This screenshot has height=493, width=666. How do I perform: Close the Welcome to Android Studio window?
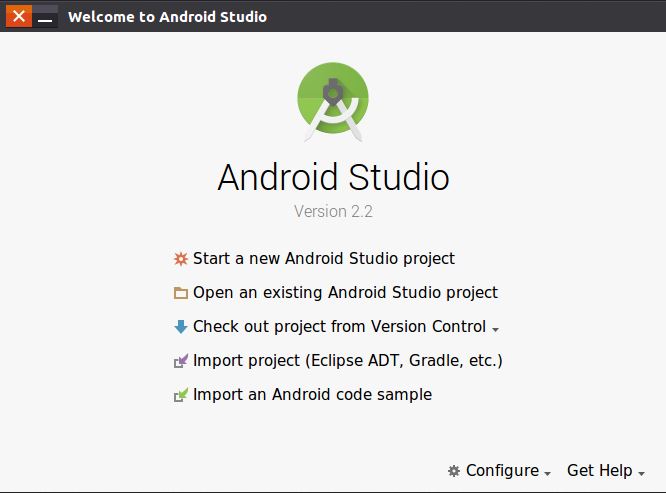click(x=19, y=16)
